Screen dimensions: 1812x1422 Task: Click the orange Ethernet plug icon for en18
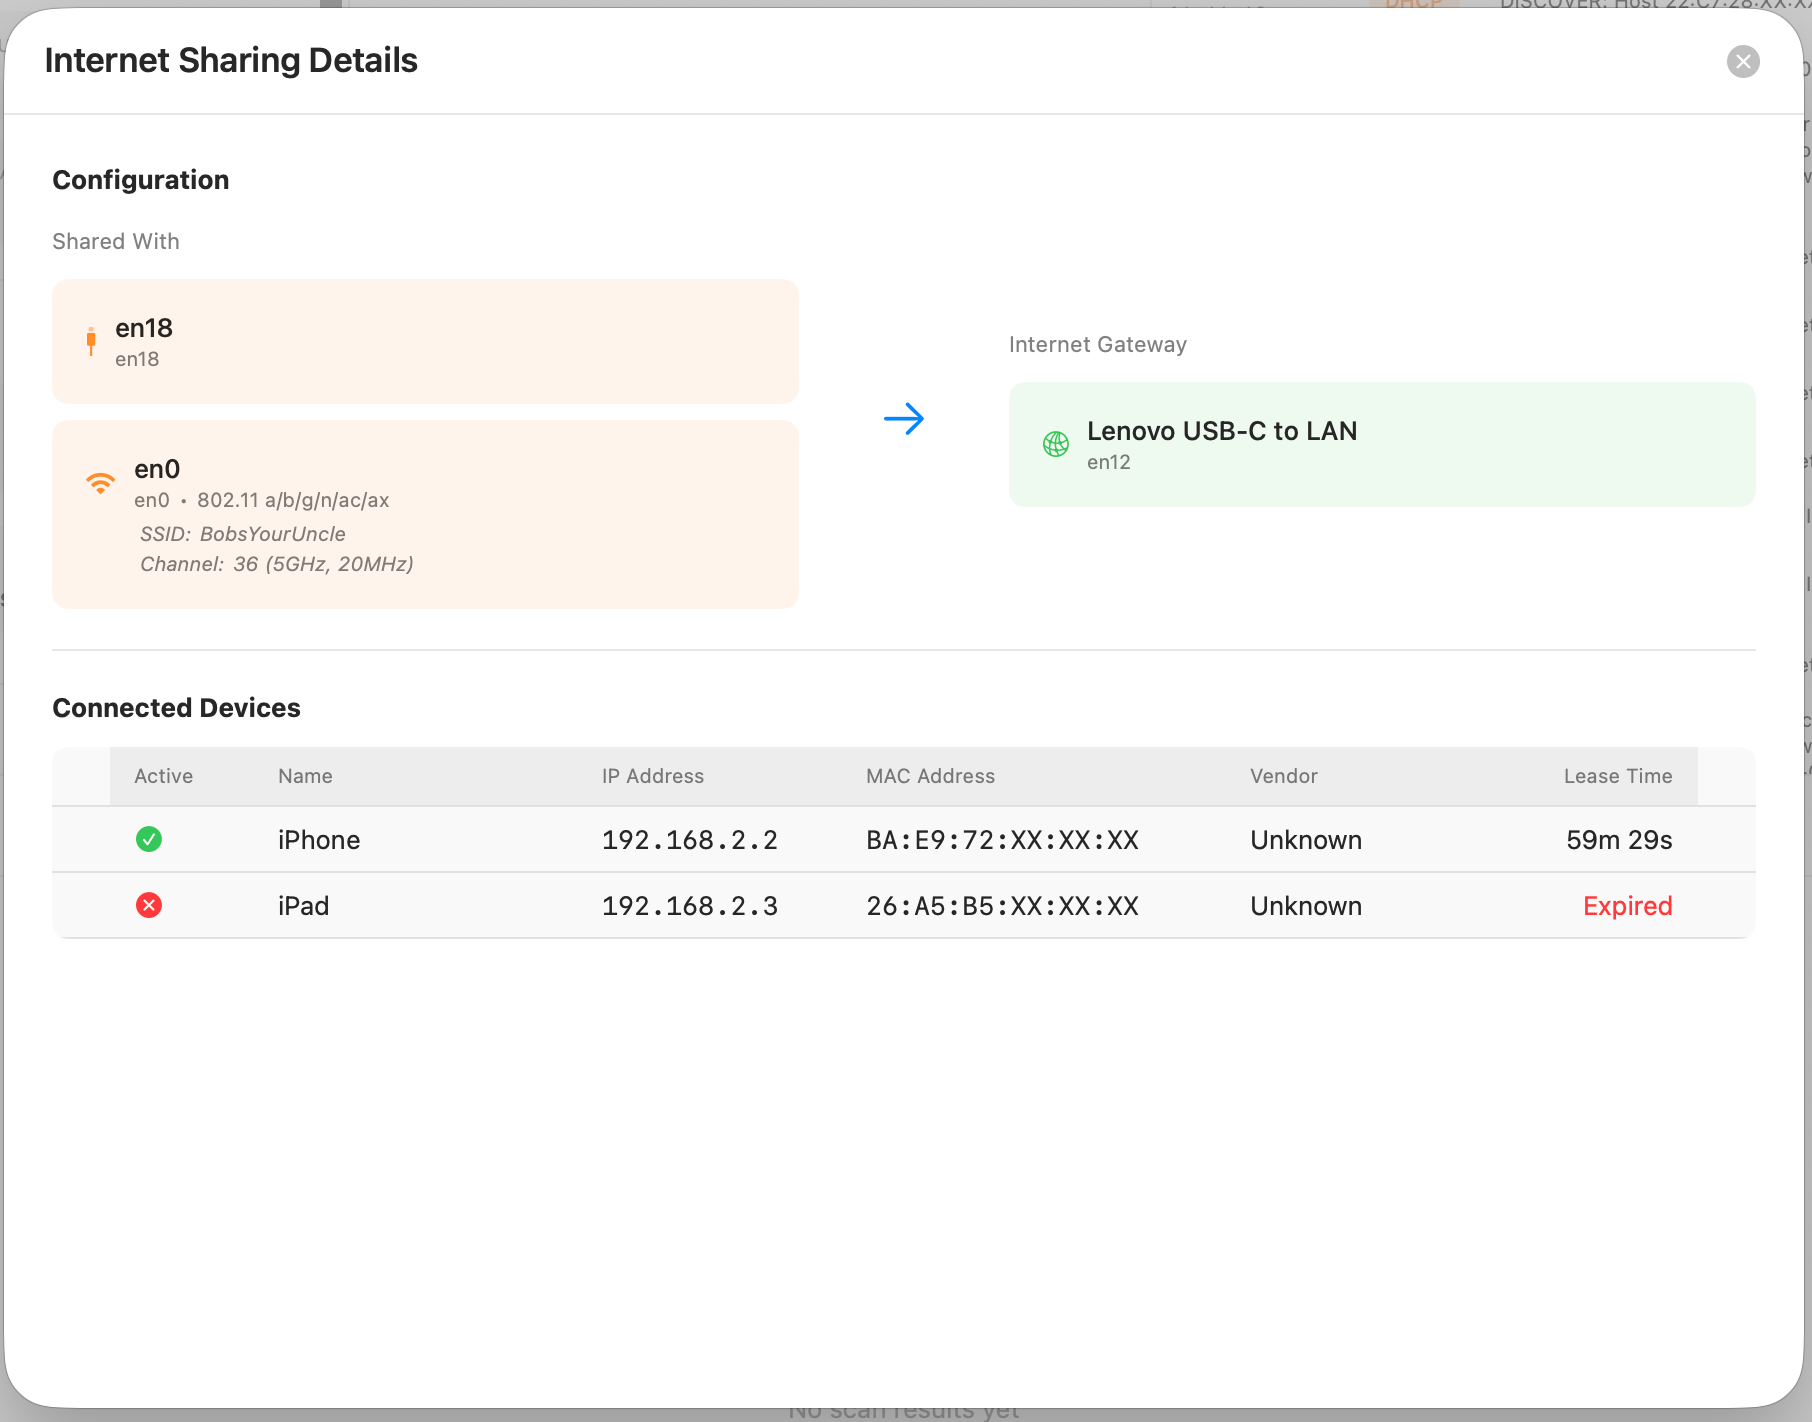[91, 341]
